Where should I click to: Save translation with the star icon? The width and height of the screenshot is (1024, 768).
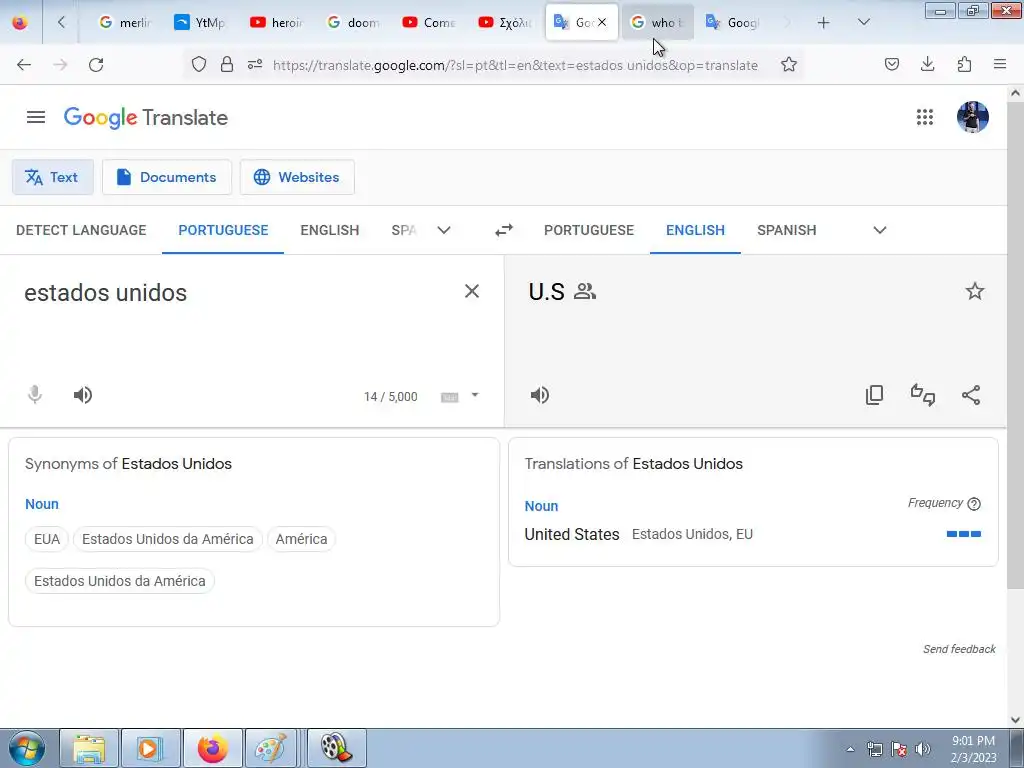[x=974, y=291]
